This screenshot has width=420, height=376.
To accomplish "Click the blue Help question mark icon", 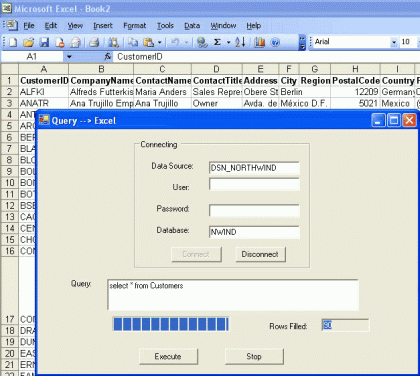I will point(275,42).
